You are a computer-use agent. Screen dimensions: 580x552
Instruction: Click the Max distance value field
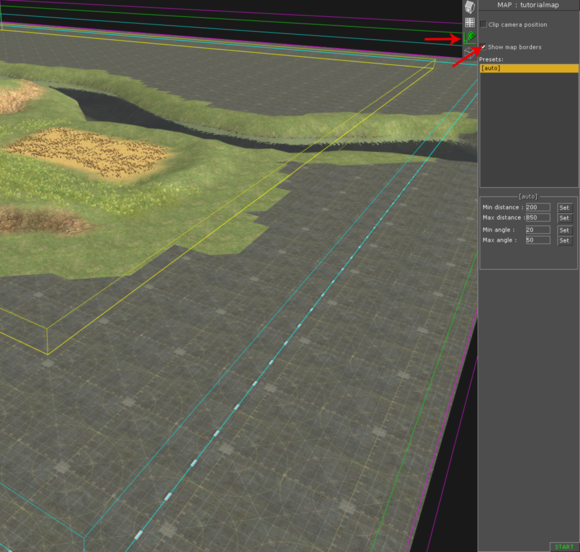coord(538,218)
